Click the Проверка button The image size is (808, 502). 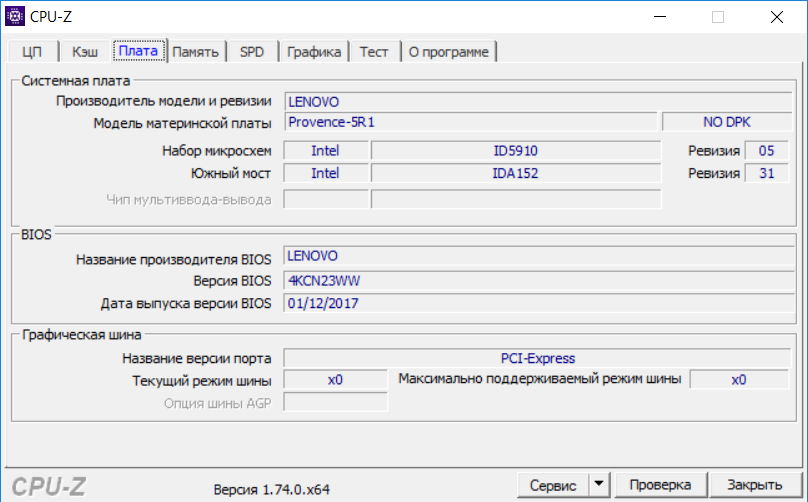tap(660, 485)
